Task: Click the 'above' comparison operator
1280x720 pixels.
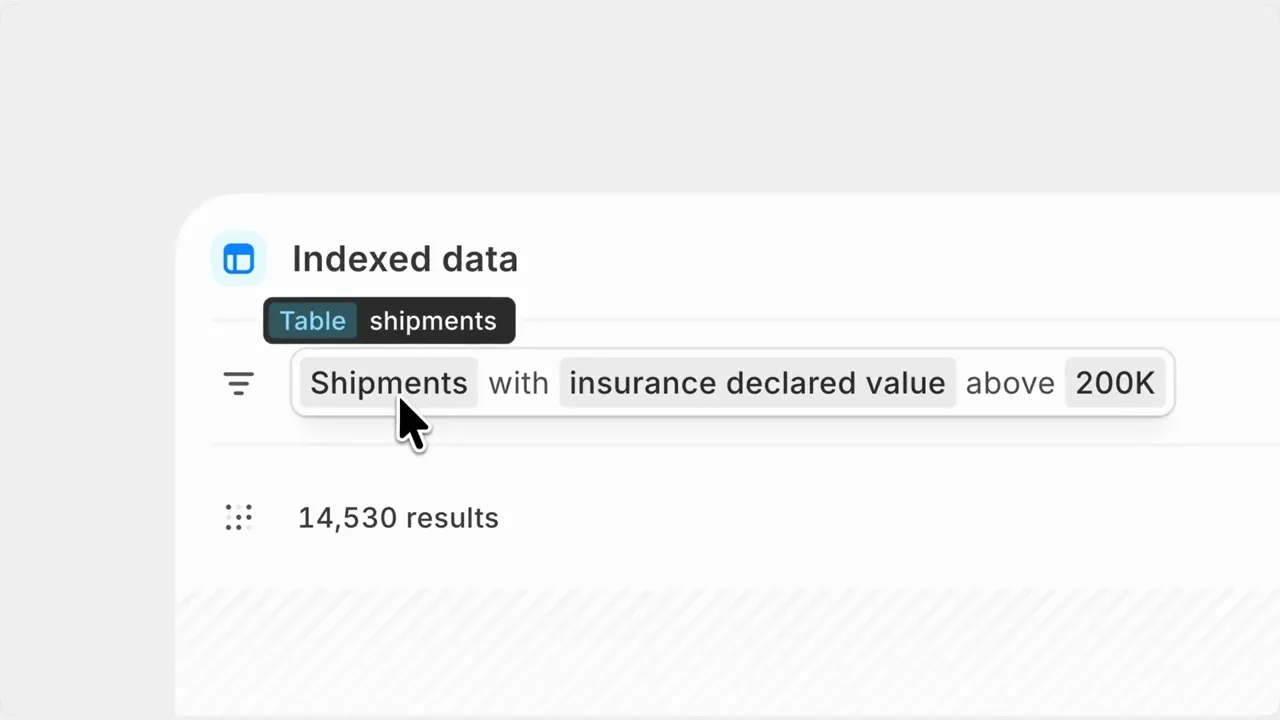Action: pos(1010,383)
